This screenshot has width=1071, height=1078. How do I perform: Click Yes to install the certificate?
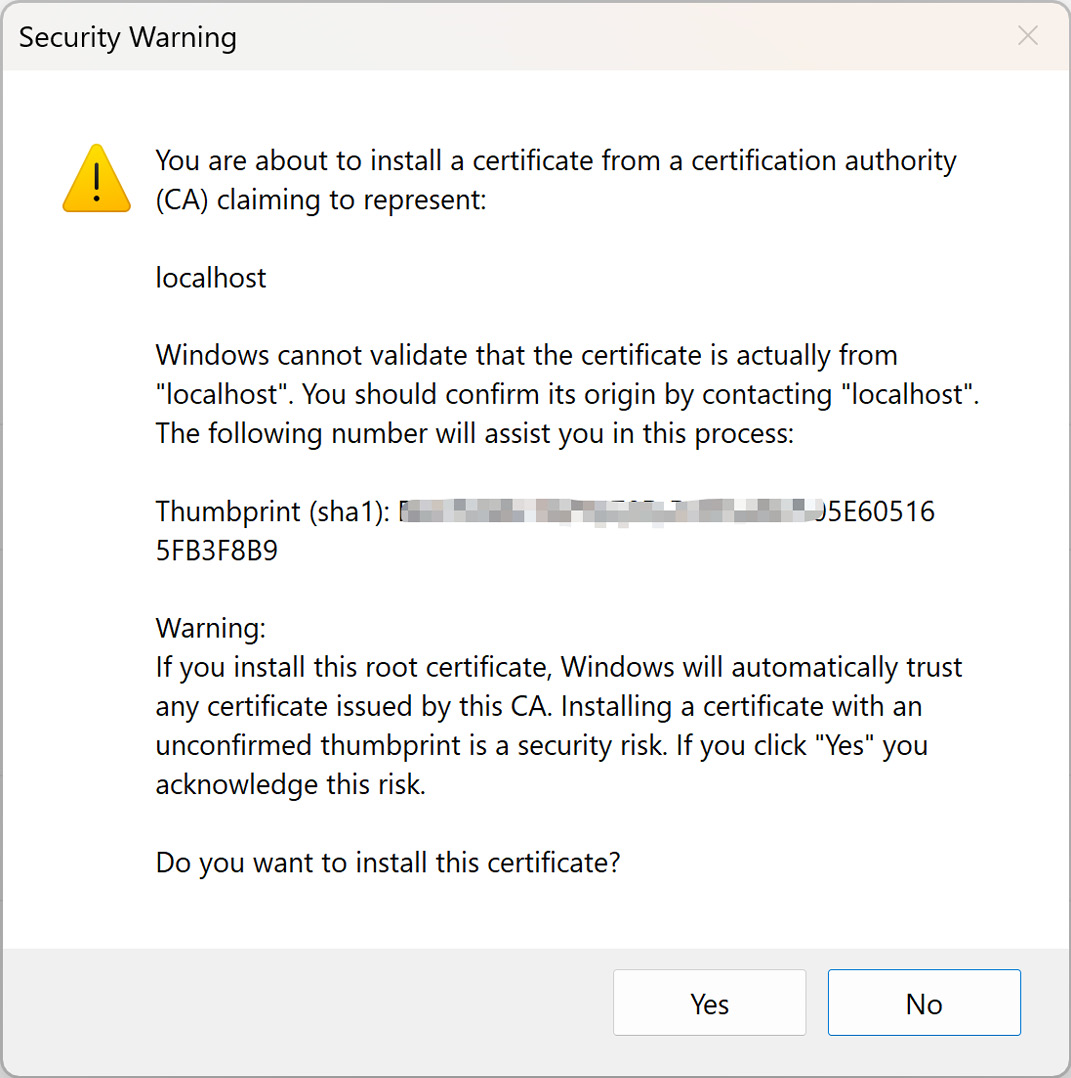[x=709, y=1002]
